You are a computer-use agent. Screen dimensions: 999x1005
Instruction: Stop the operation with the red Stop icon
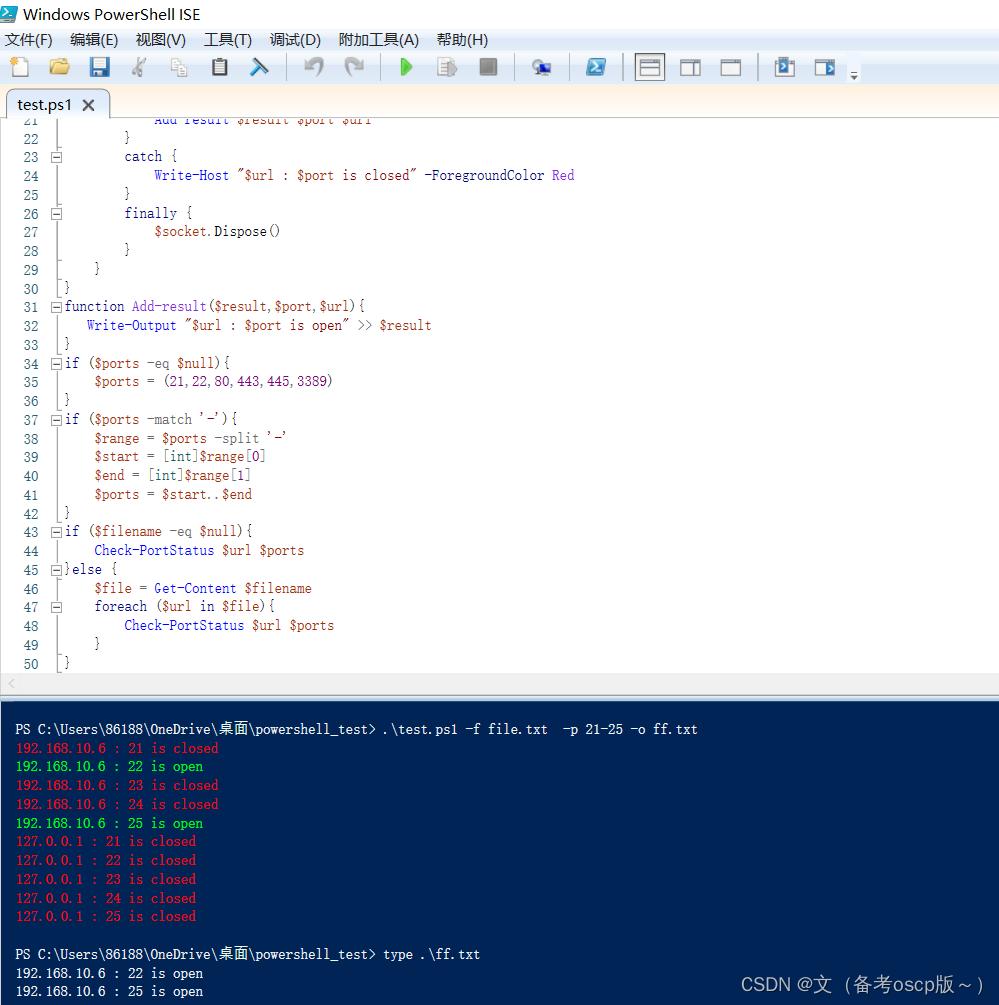click(x=488, y=67)
